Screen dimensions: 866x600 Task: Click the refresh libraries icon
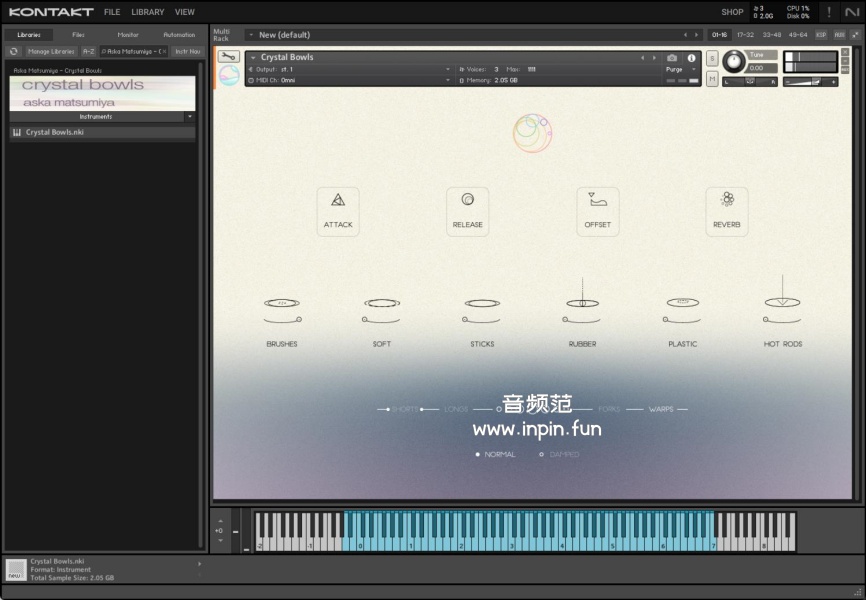pos(14,51)
